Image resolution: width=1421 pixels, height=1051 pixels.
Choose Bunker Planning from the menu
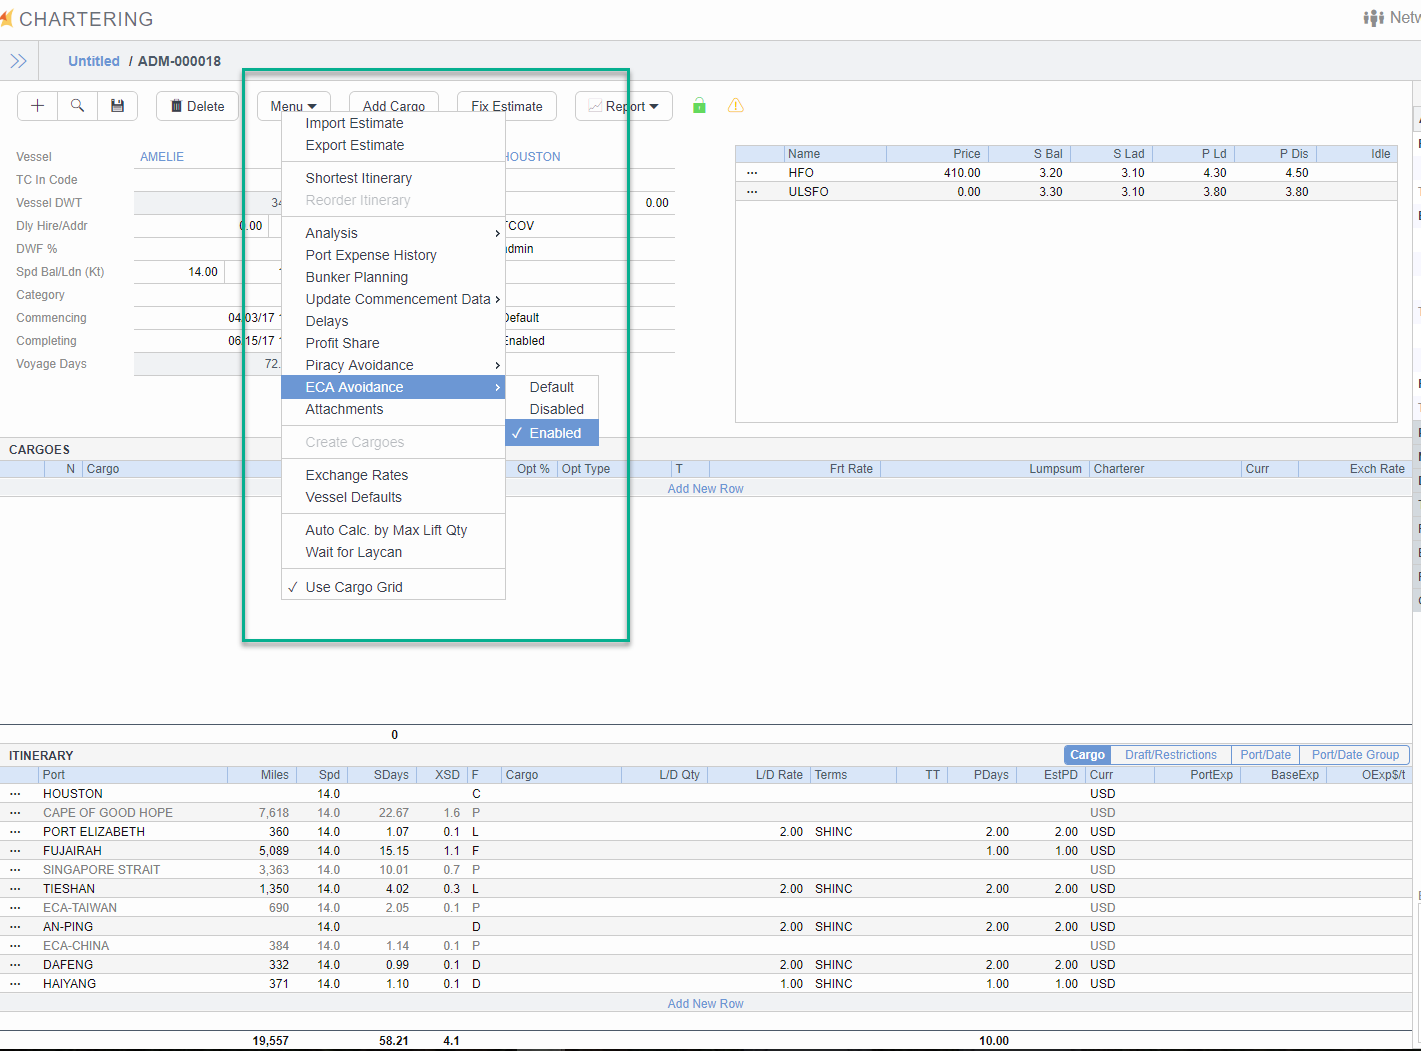point(357,277)
